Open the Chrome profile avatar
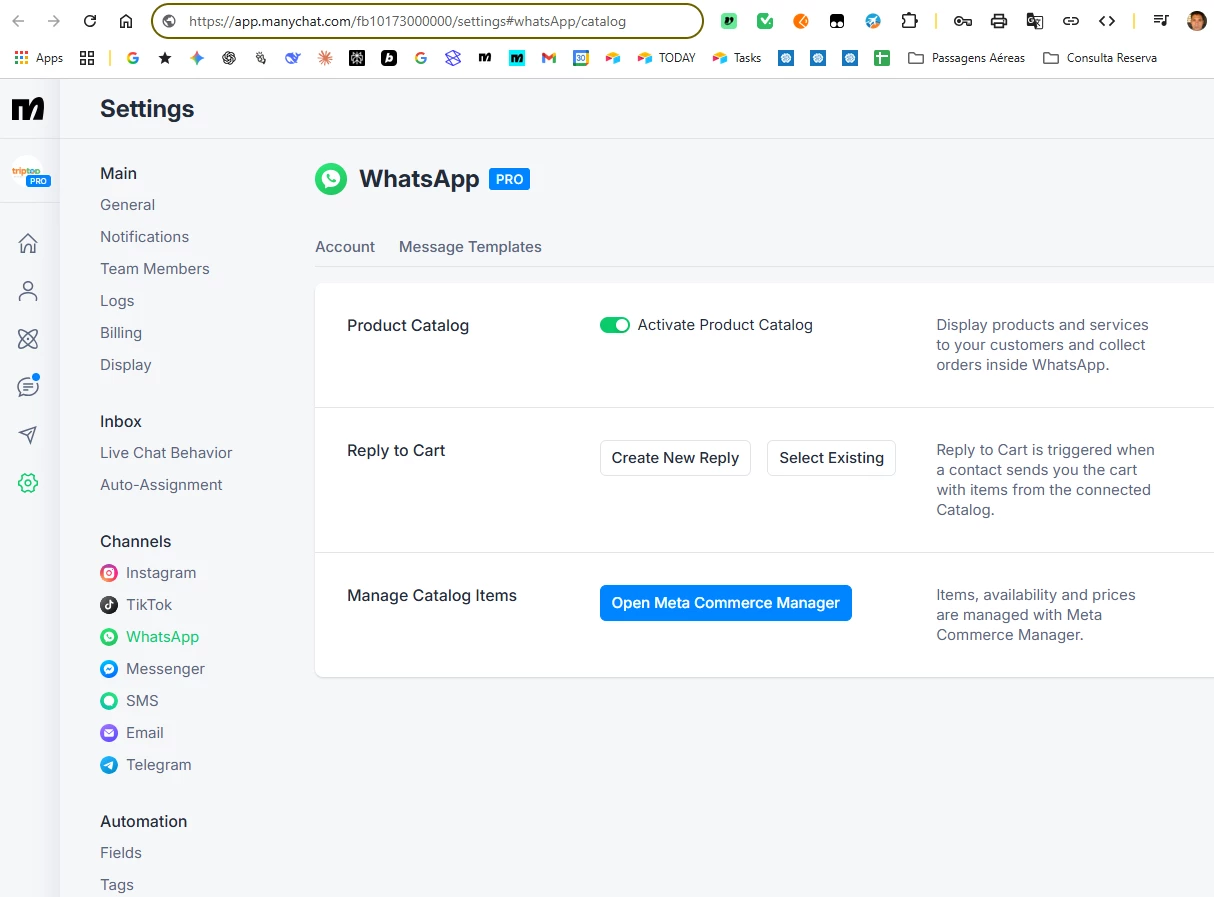This screenshot has width=1214, height=897. (1197, 21)
